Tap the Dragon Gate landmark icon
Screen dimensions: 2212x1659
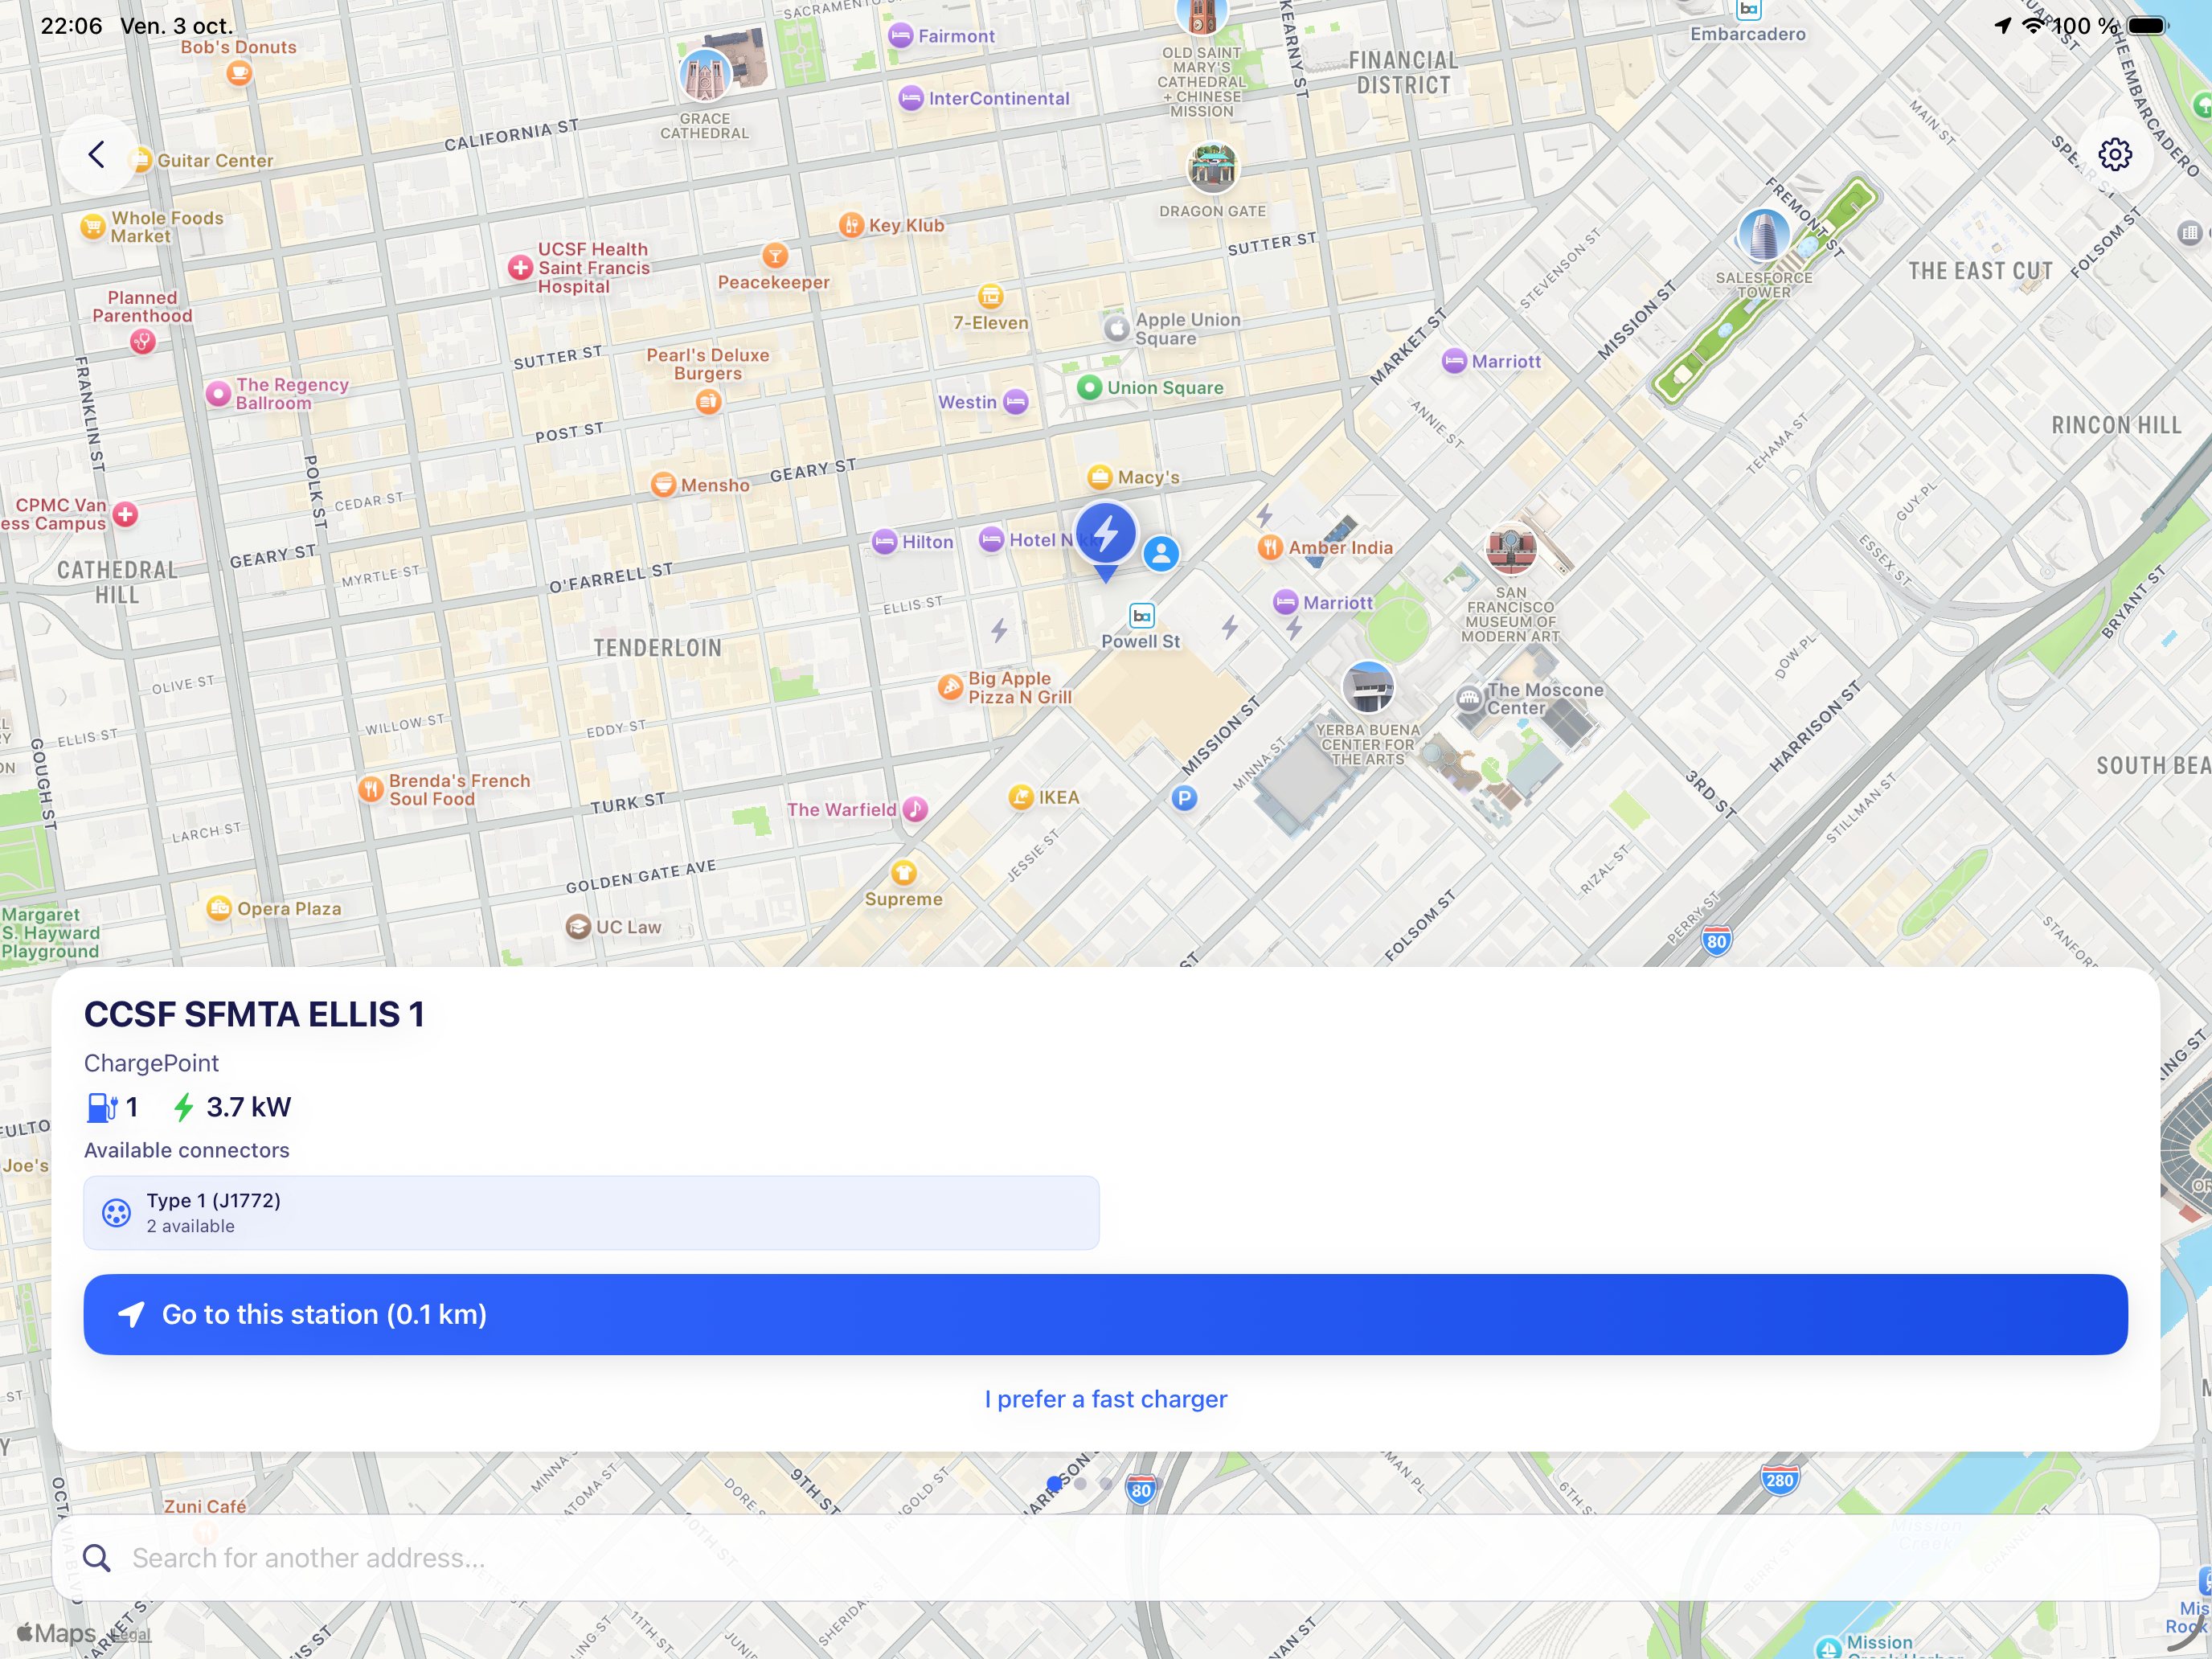coord(1212,168)
